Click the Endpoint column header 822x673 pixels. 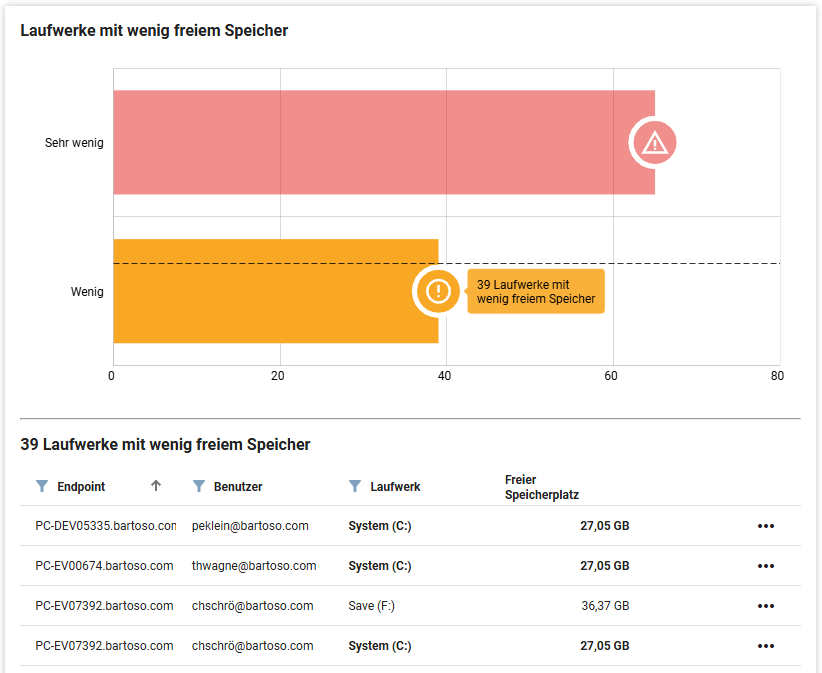click(81, 487)
